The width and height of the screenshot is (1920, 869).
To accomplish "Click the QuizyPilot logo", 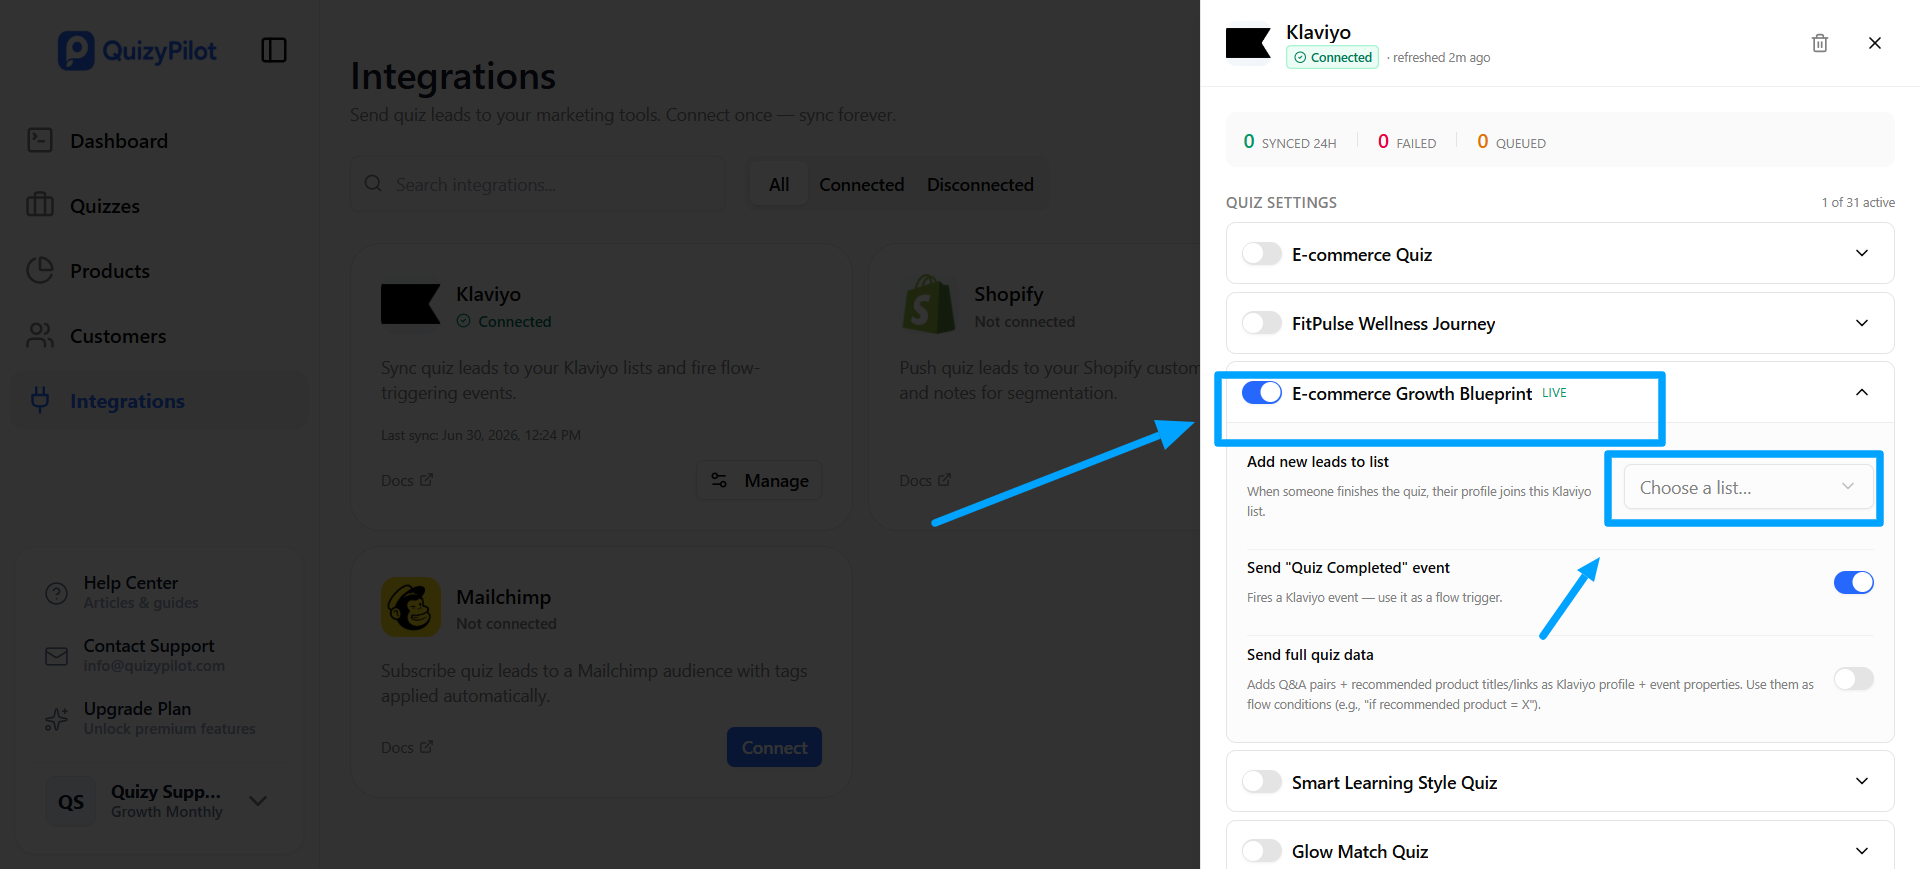I will click(x=137, y=50).
